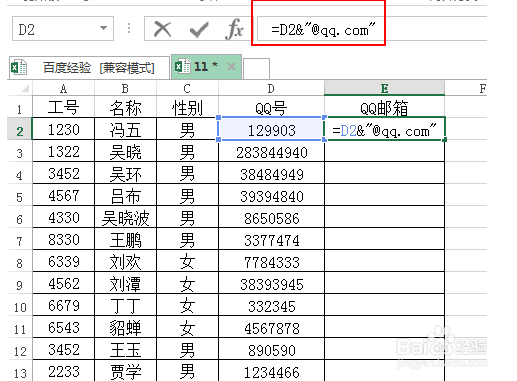The width and height of the screenshot is (517, 381).
Task: Open the blank new workbook tab
Action: coord(256,69)
